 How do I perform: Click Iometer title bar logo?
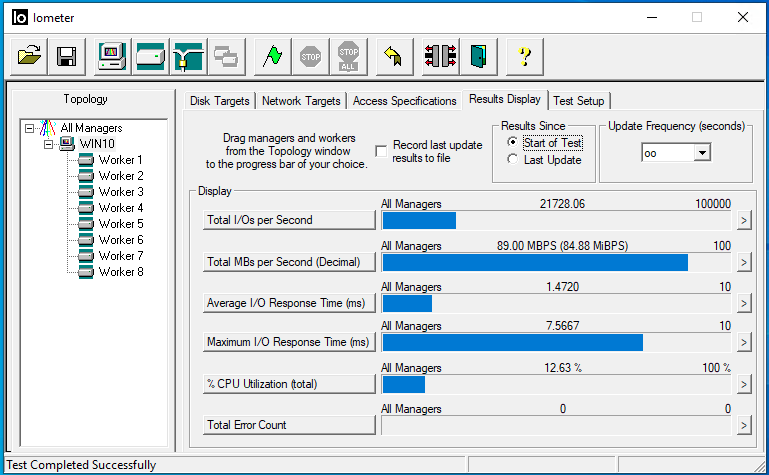point(20,18)
